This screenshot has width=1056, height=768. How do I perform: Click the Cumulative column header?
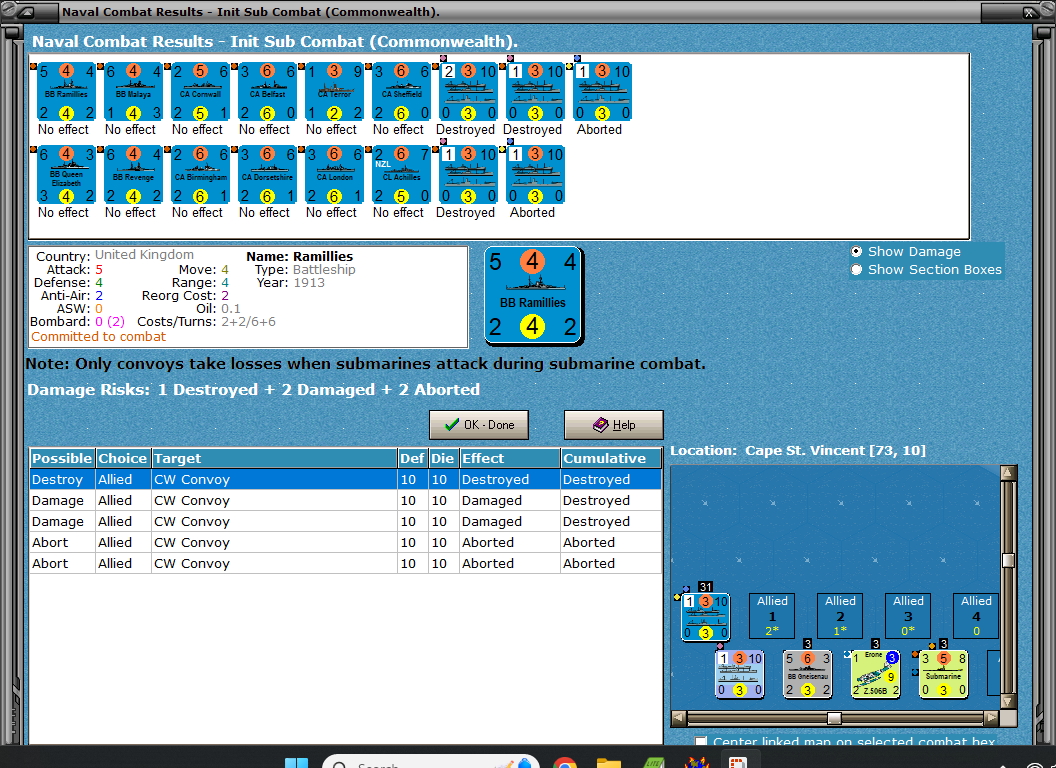(x=610, y=458)
